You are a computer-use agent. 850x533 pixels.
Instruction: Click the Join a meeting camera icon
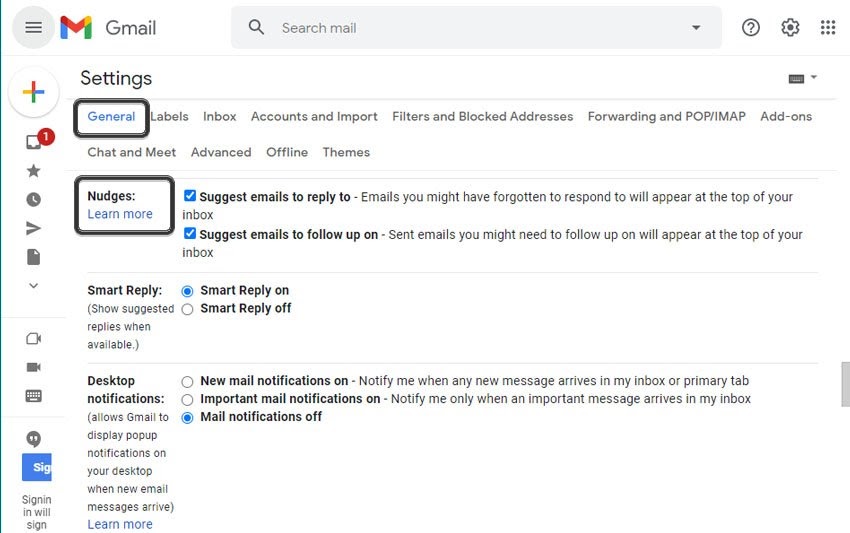click(x=34, y=368)
